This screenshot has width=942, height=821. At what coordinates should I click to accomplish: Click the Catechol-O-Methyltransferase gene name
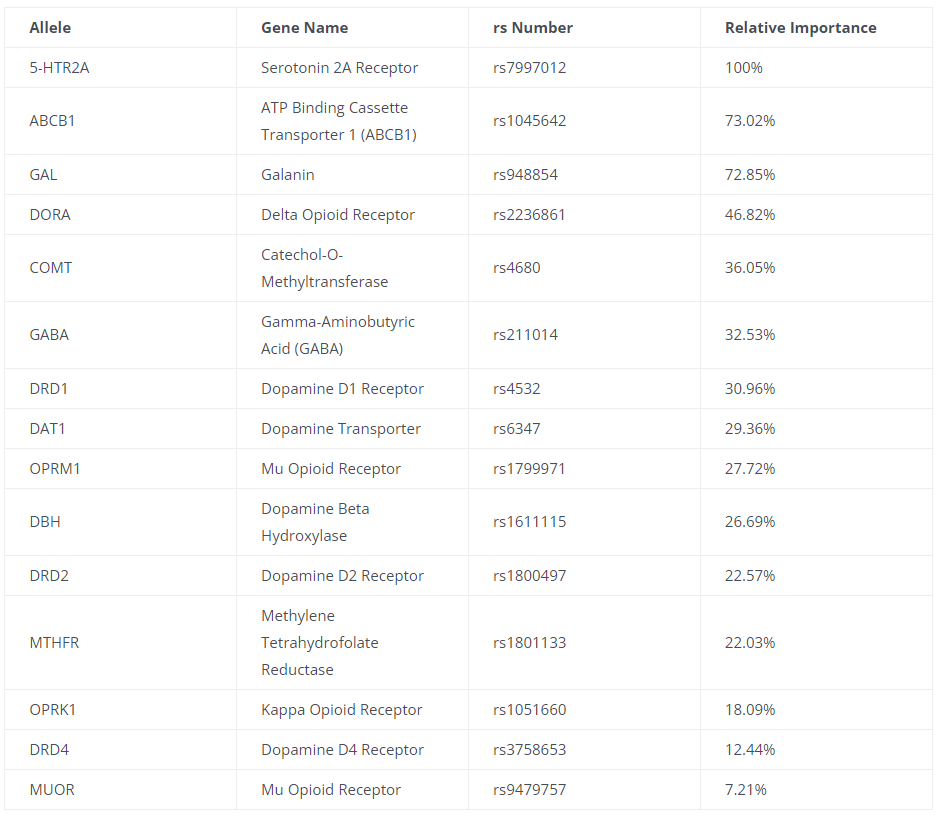click(324, 268)
